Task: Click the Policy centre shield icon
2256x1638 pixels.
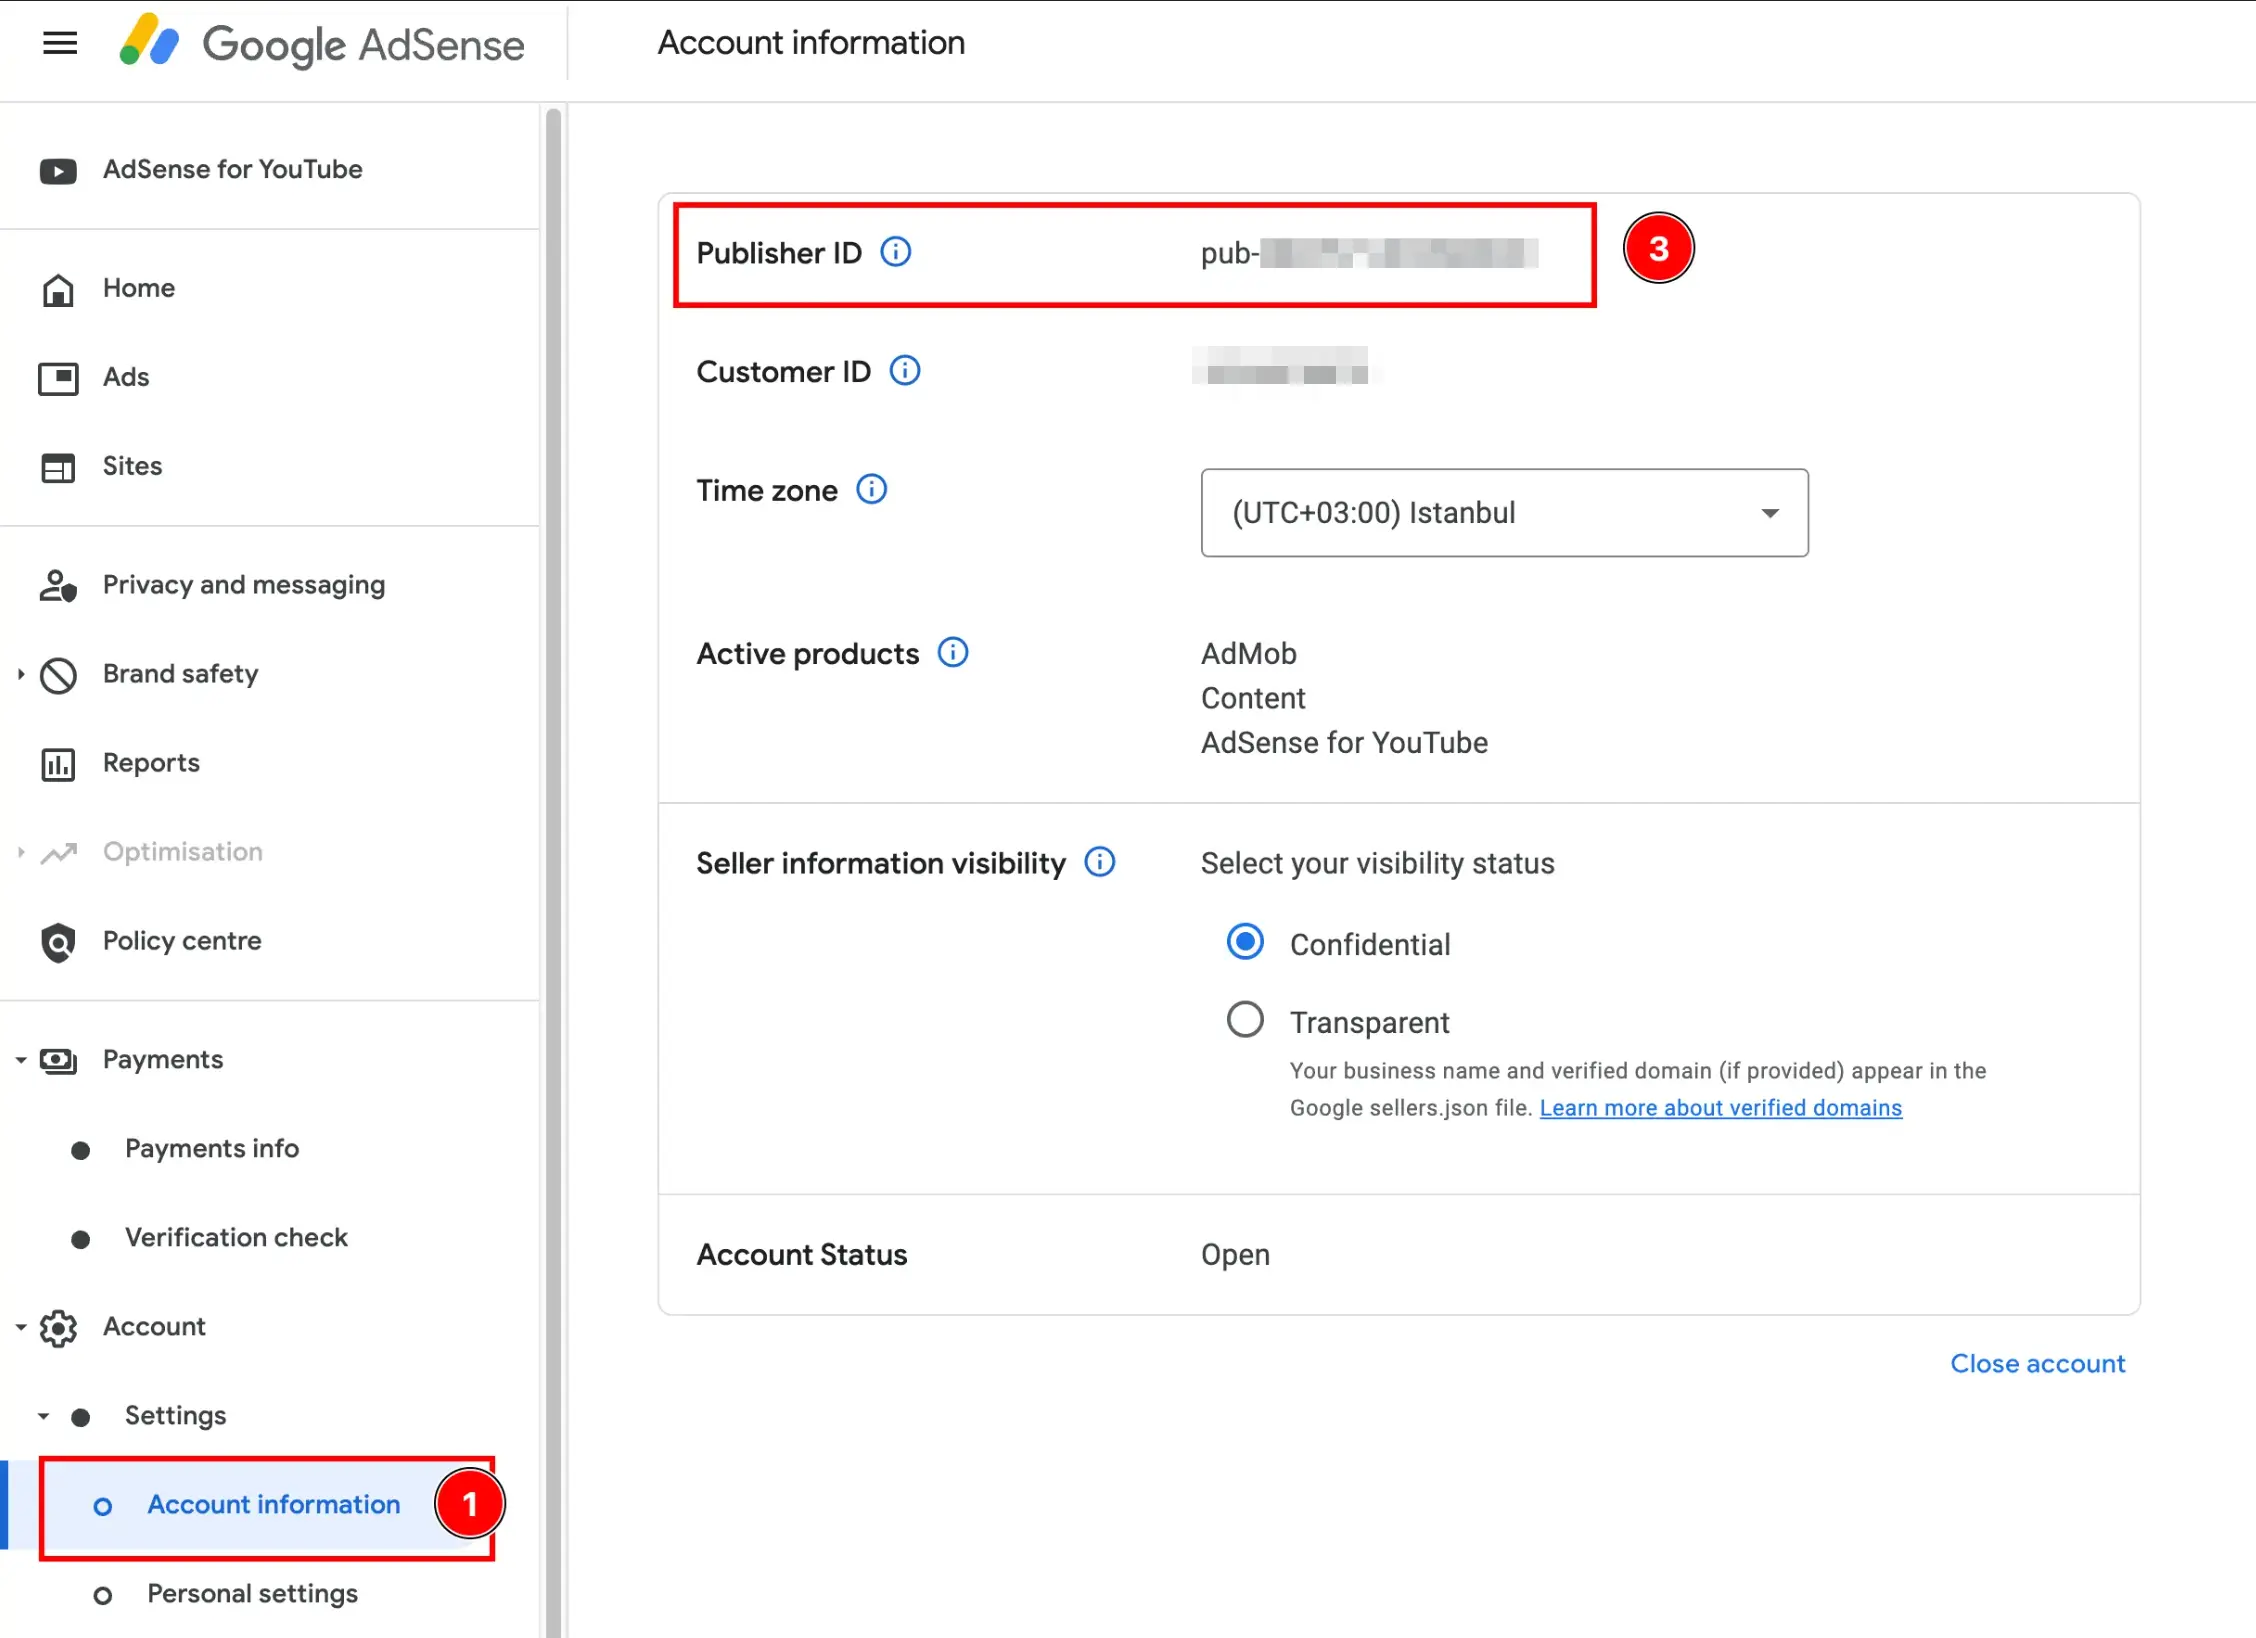Action: click(58, 942)
